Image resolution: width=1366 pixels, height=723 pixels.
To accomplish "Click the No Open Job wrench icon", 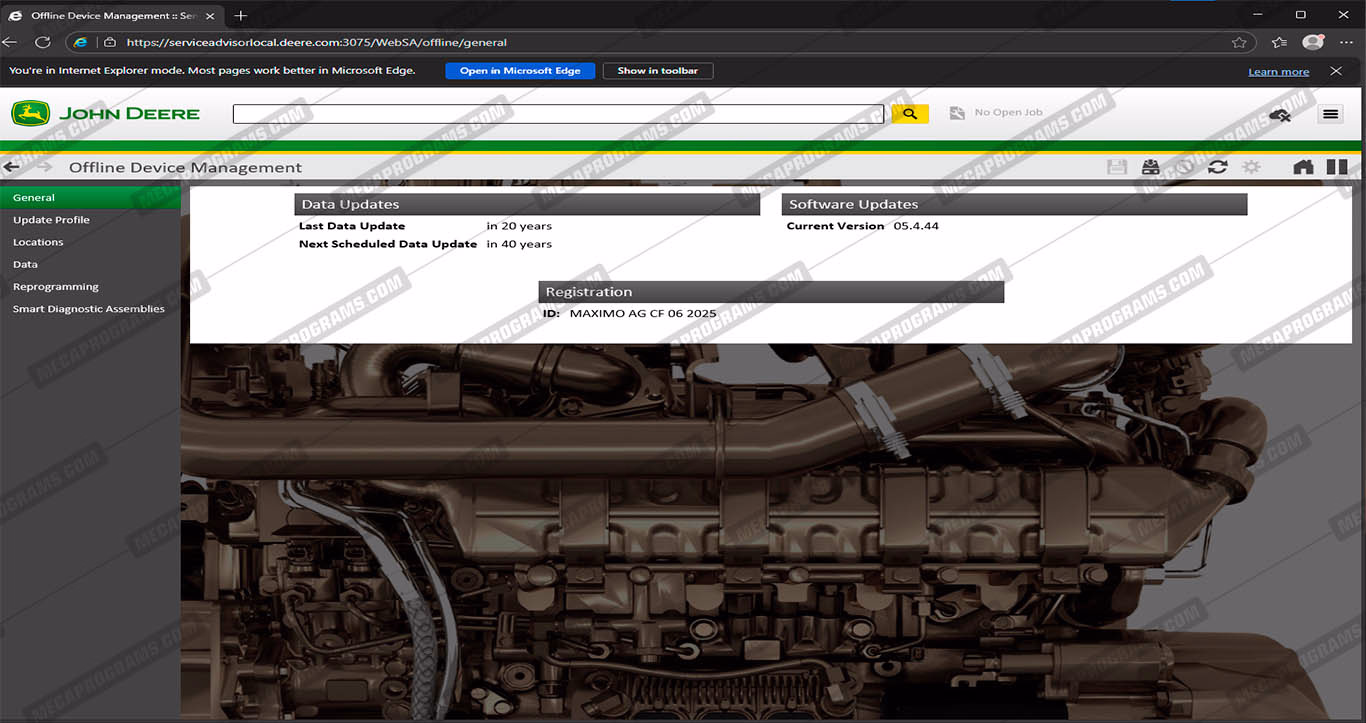I will tap(956, 113).
